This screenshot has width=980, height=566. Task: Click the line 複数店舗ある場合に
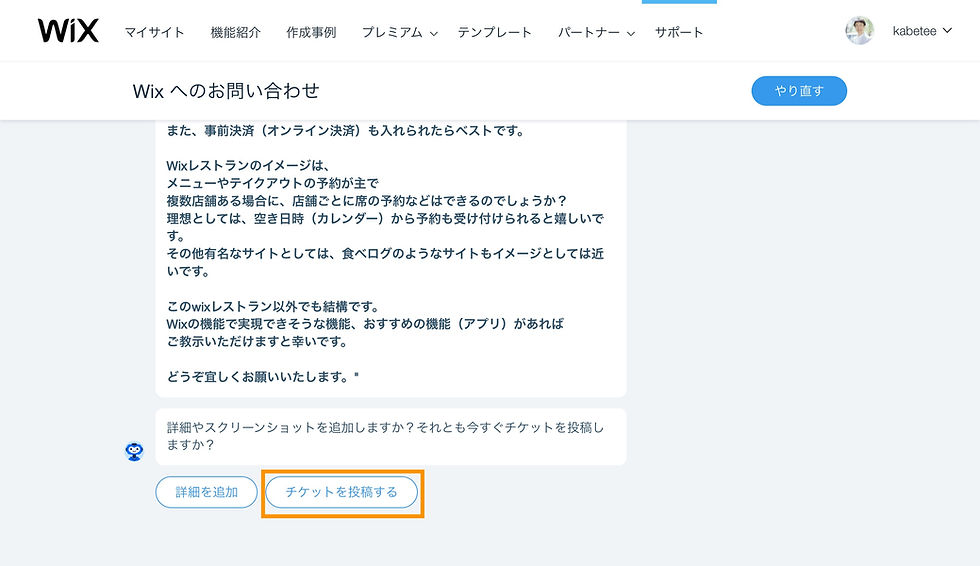pos(366,201)
